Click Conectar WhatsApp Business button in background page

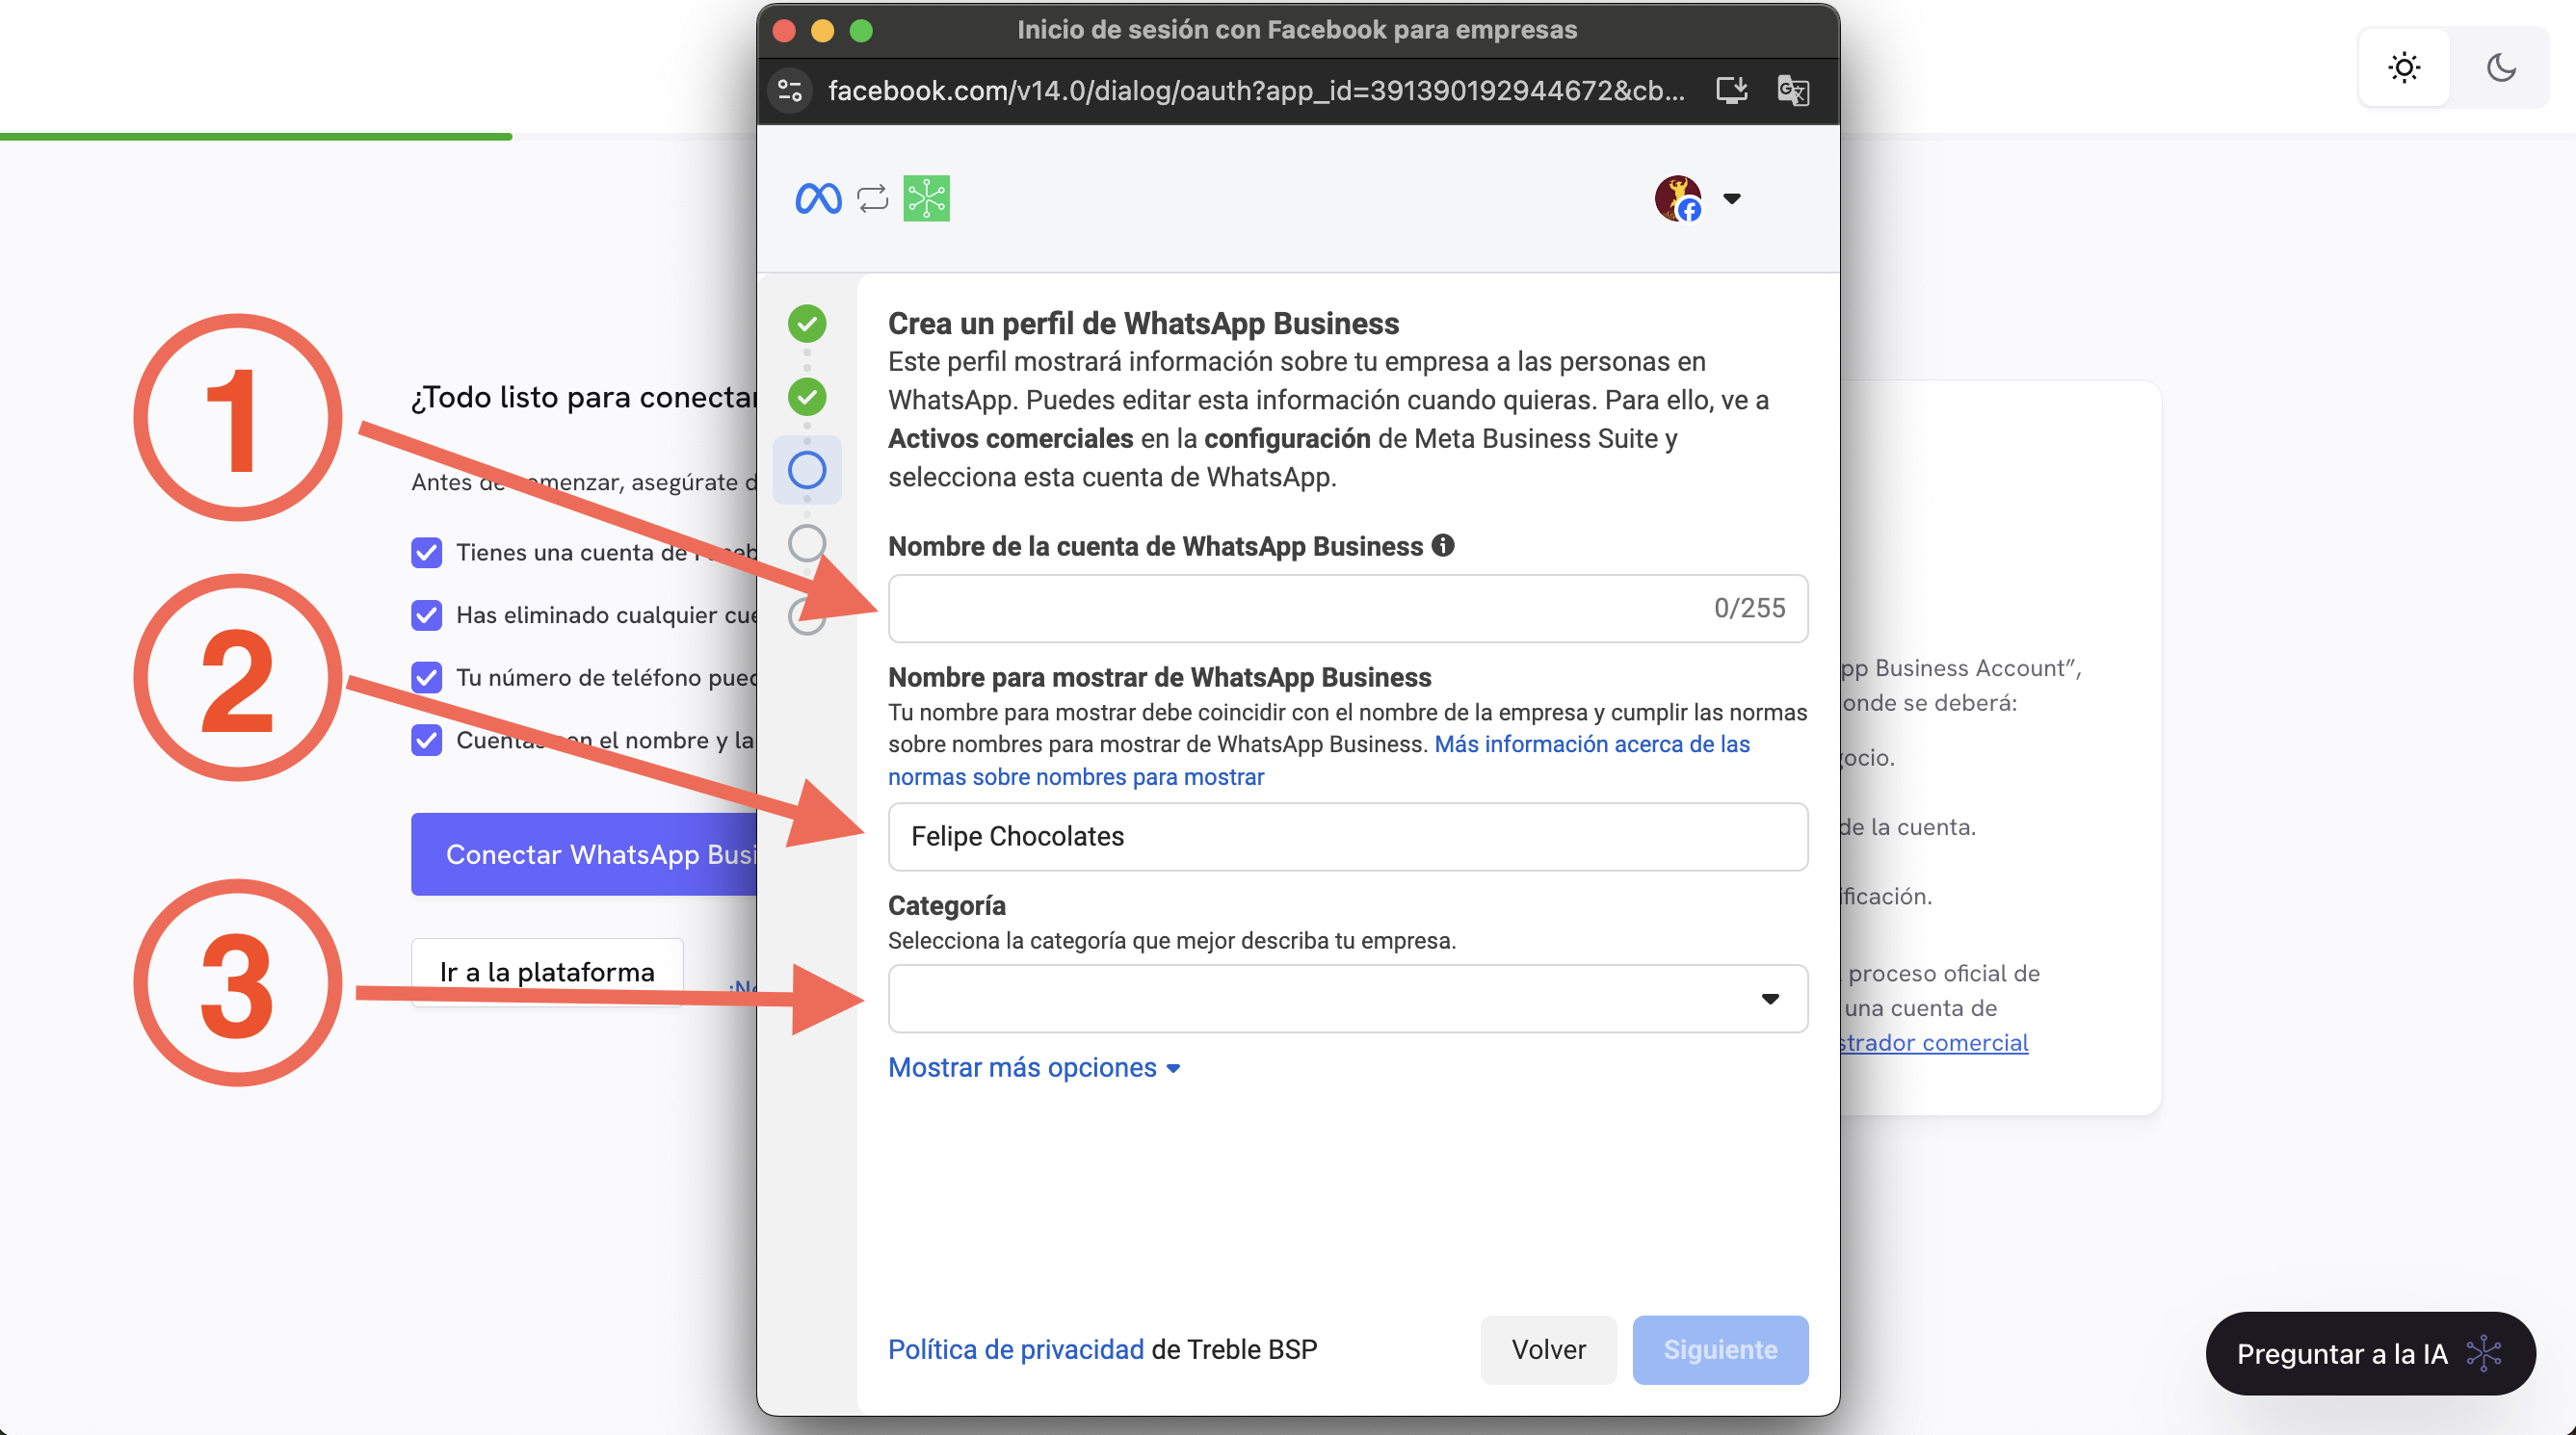pos(584,854)
